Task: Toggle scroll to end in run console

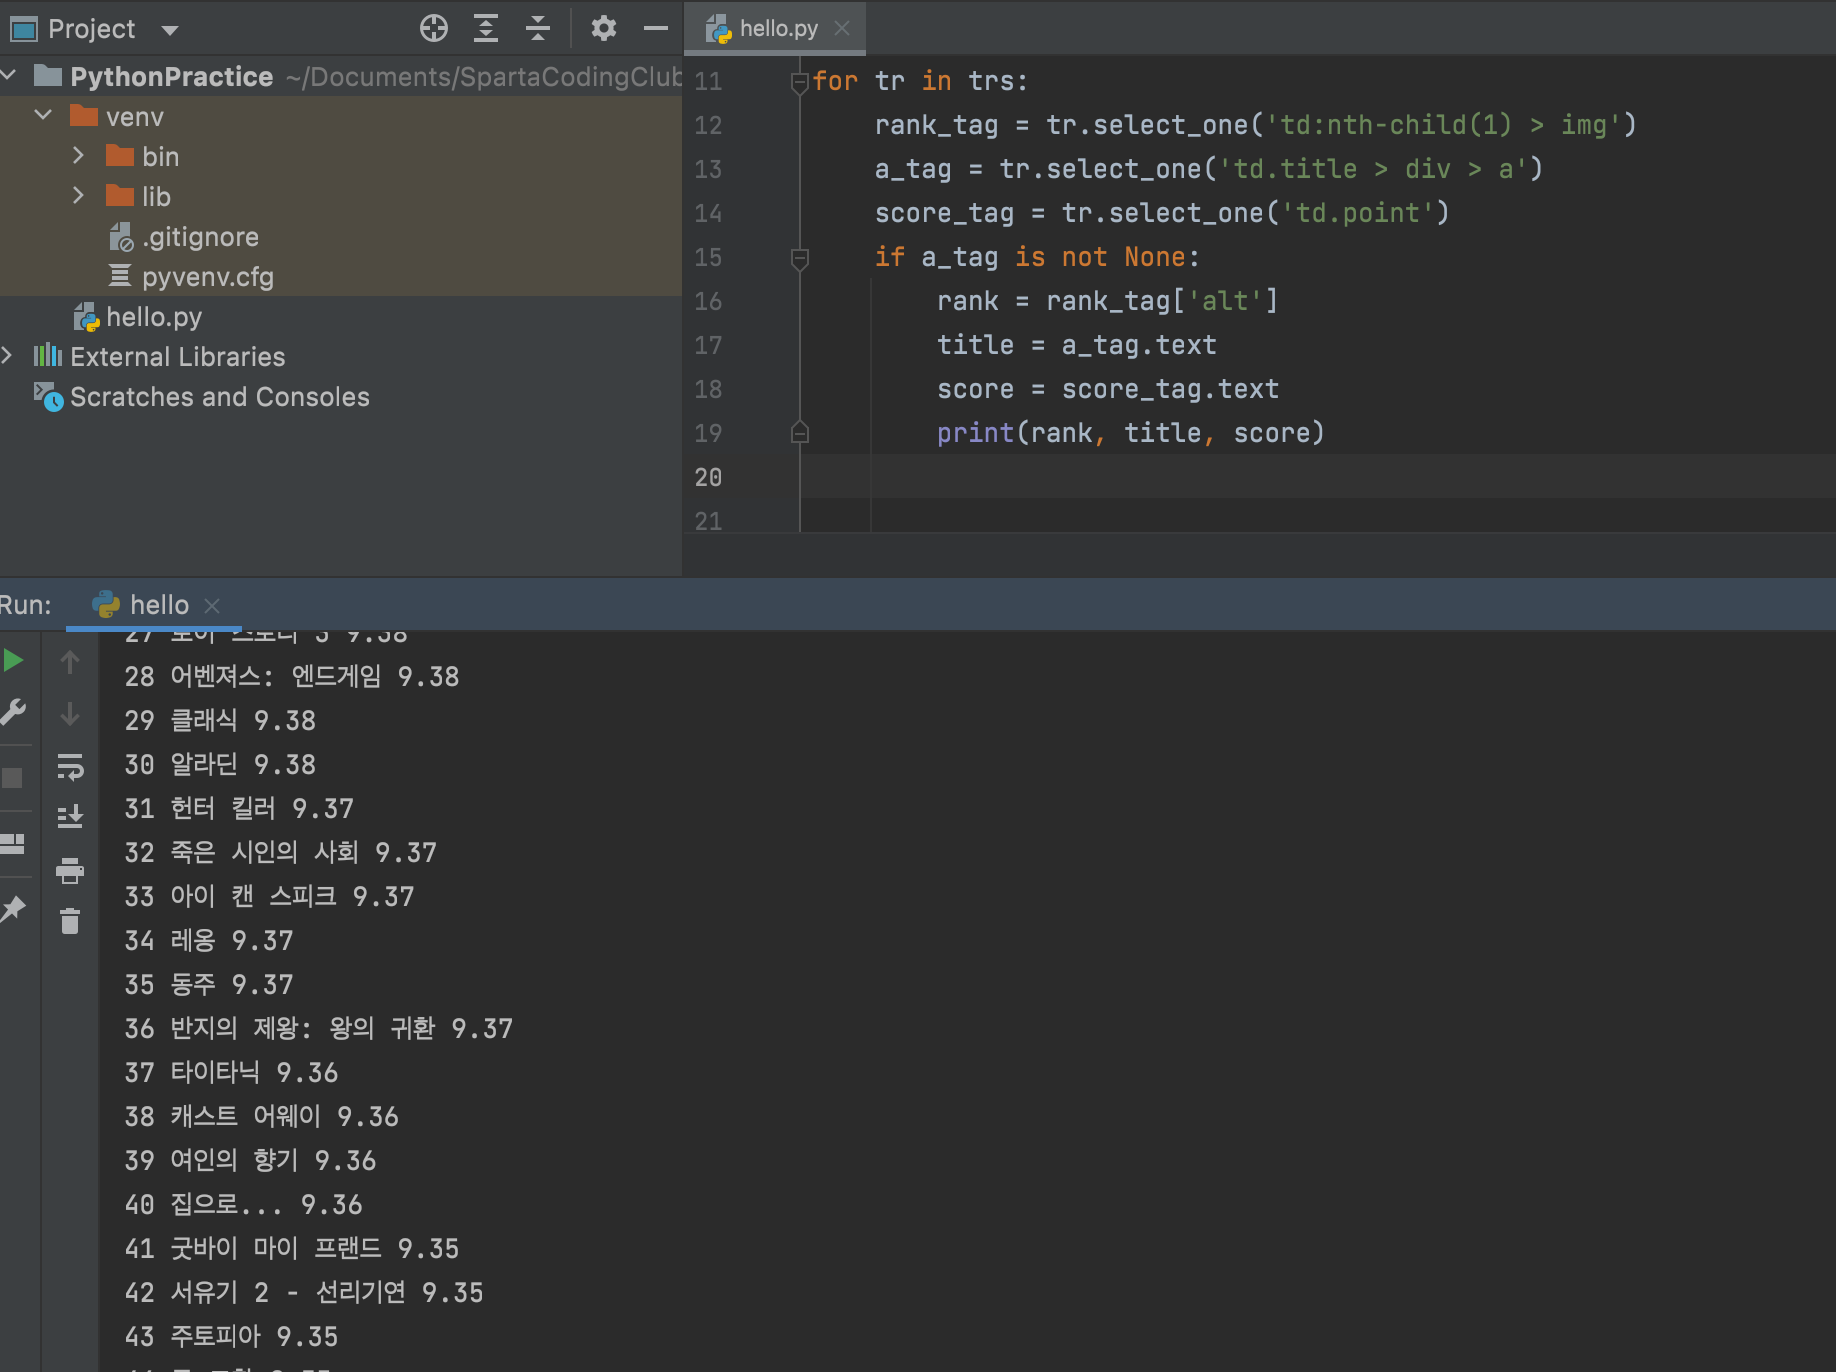Action: tap(70, 817)
